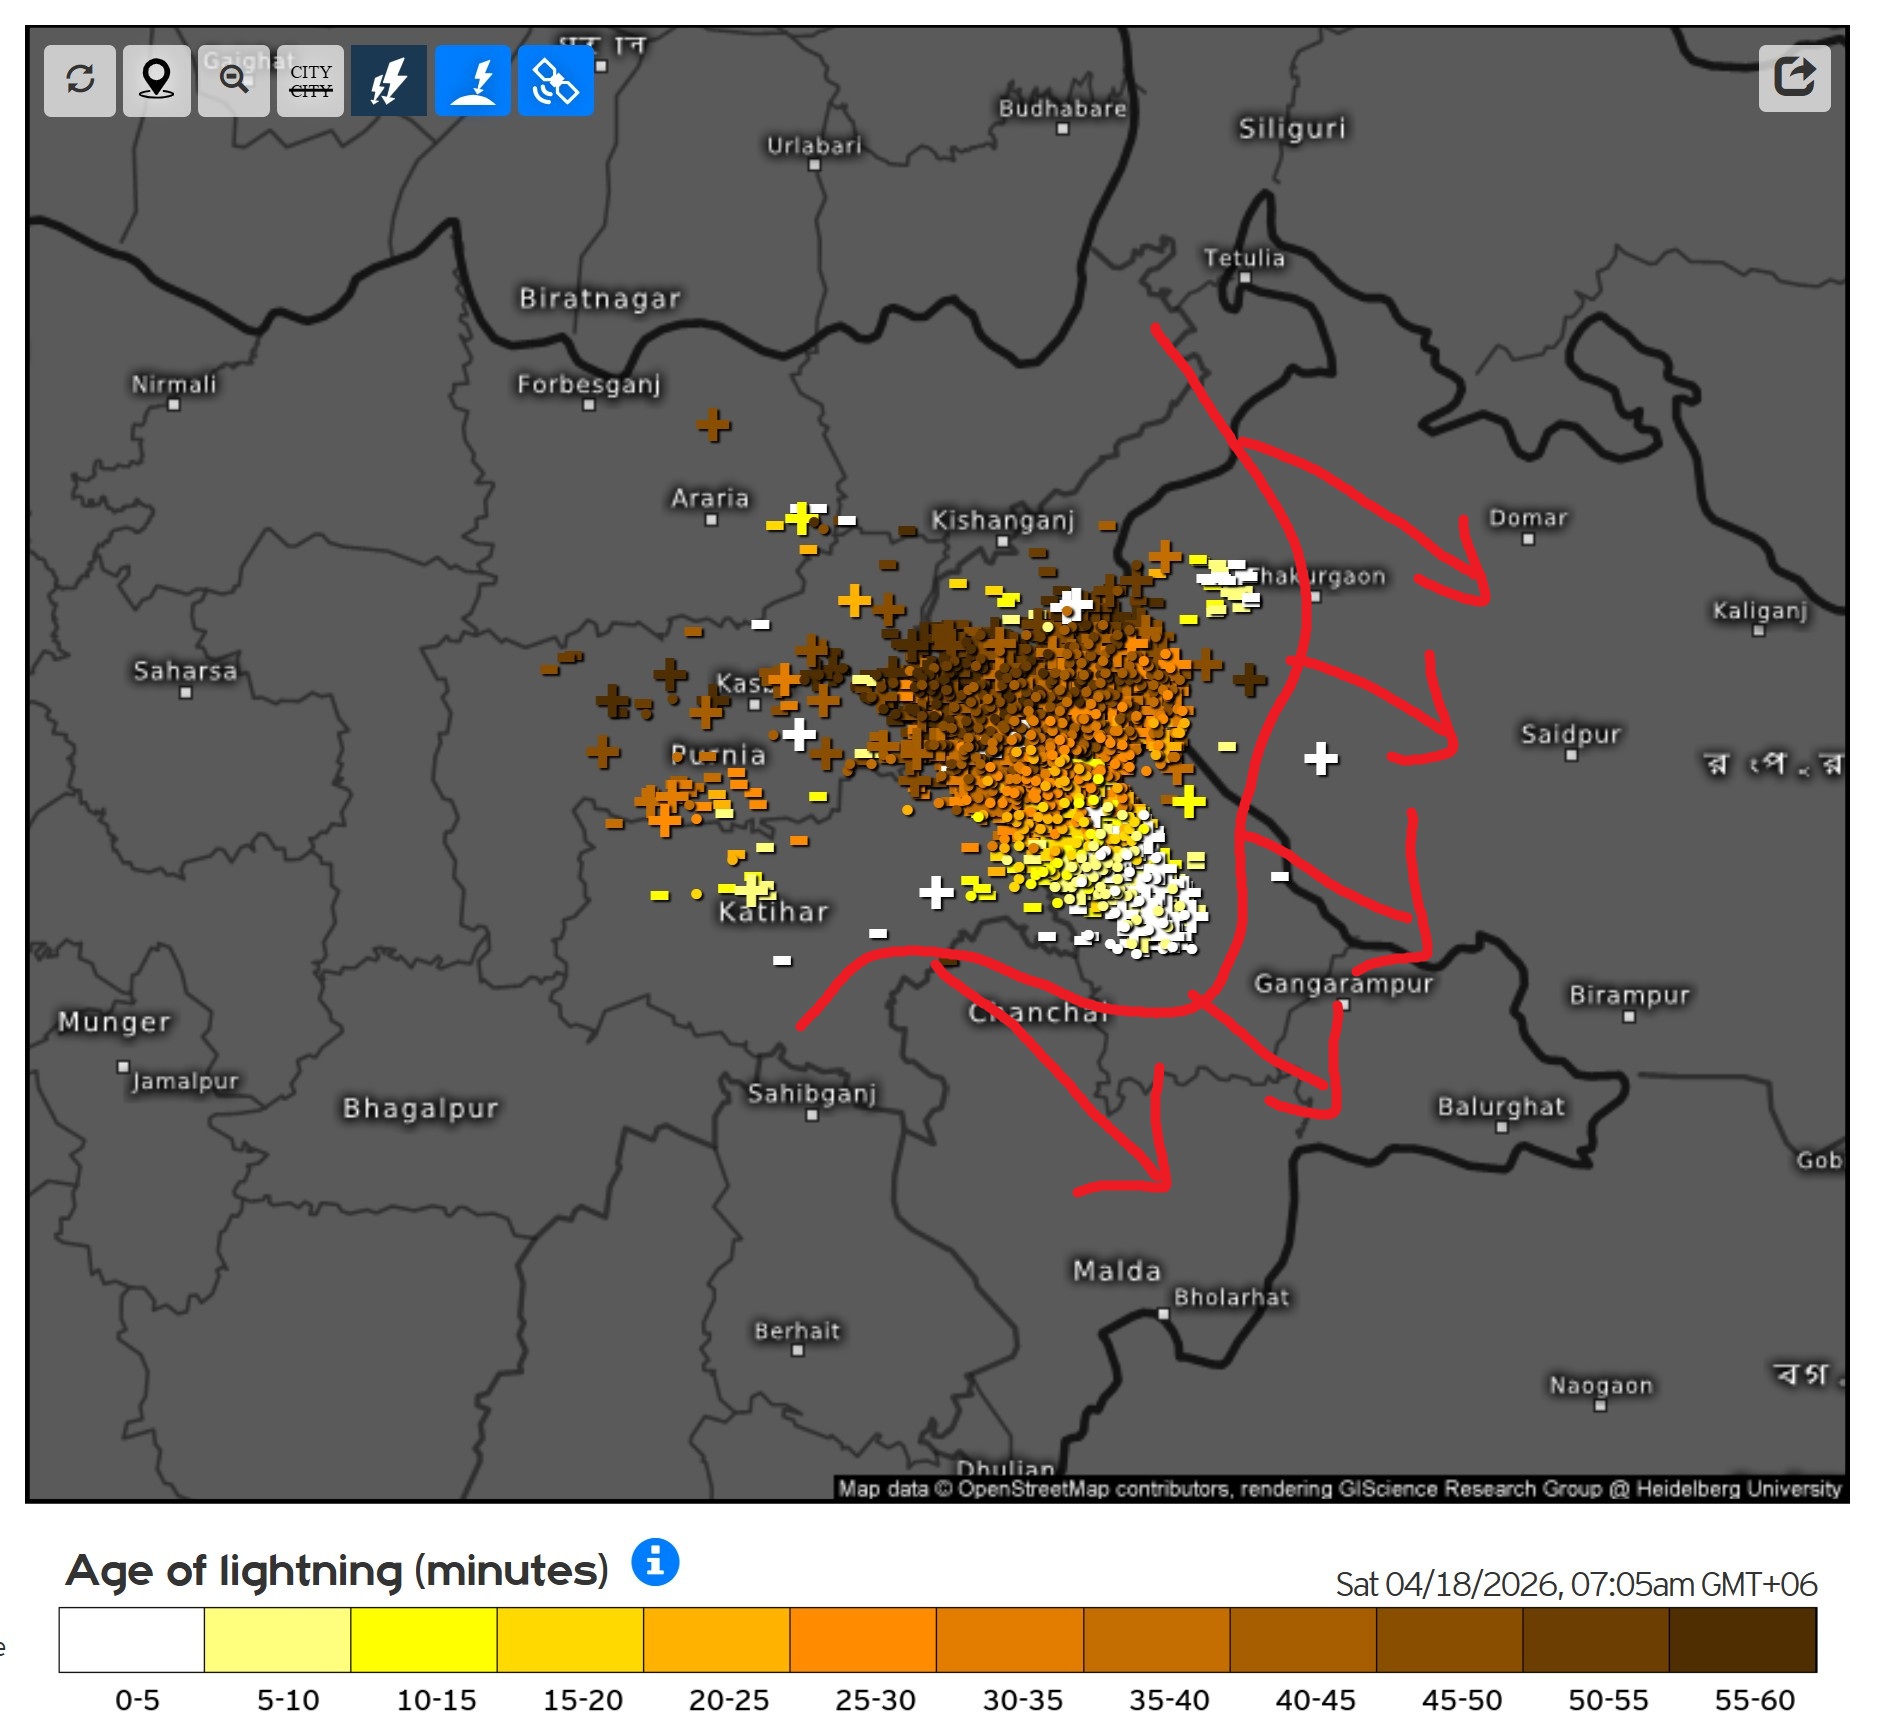Click the Bhagalpur city label

coord(420,1108)
